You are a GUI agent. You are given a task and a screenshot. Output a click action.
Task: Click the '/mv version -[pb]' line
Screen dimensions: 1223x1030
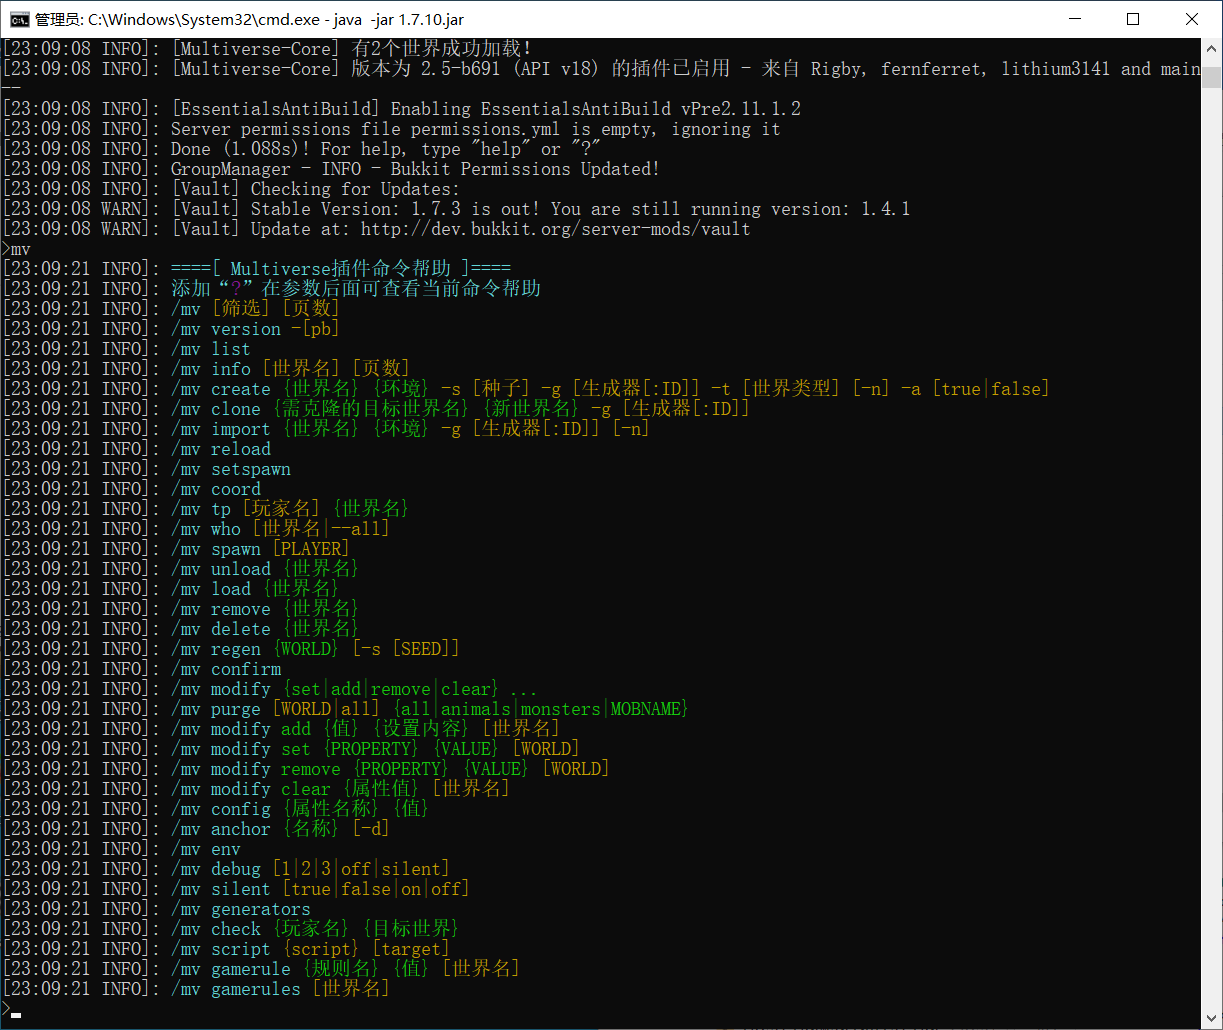click(171, 329)
